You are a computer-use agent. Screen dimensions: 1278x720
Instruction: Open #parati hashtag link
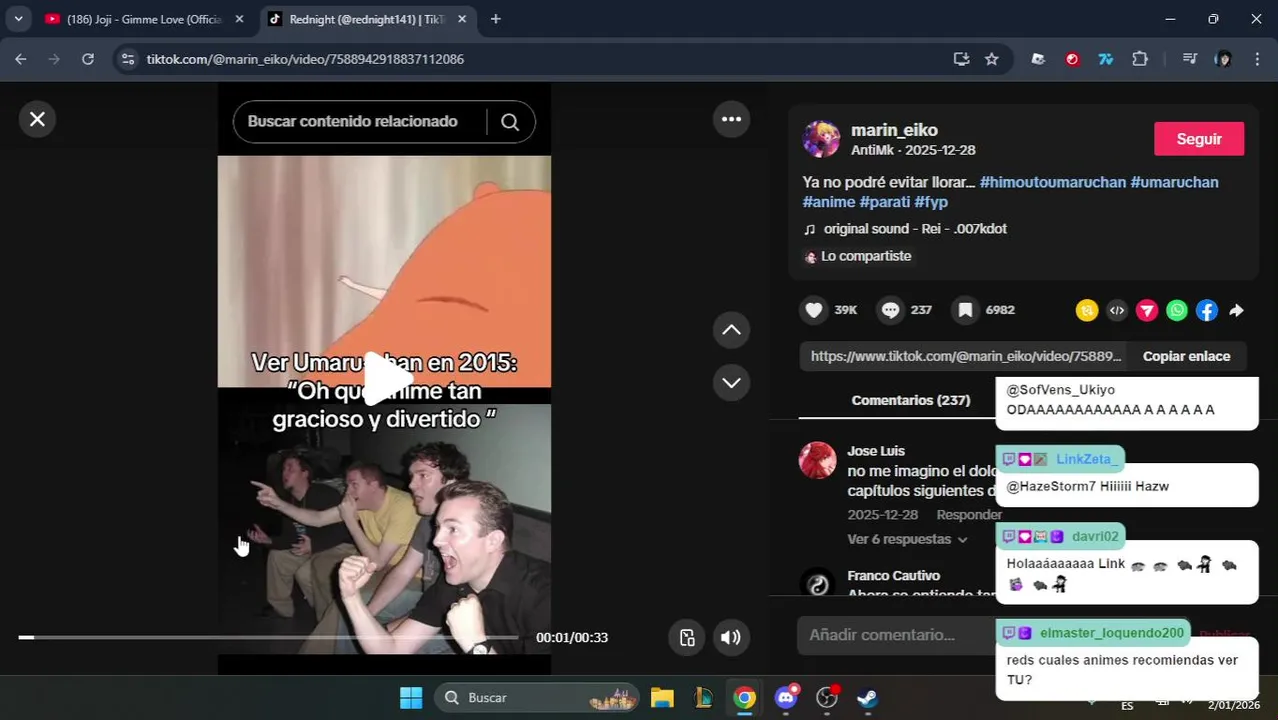coord(885,202)
